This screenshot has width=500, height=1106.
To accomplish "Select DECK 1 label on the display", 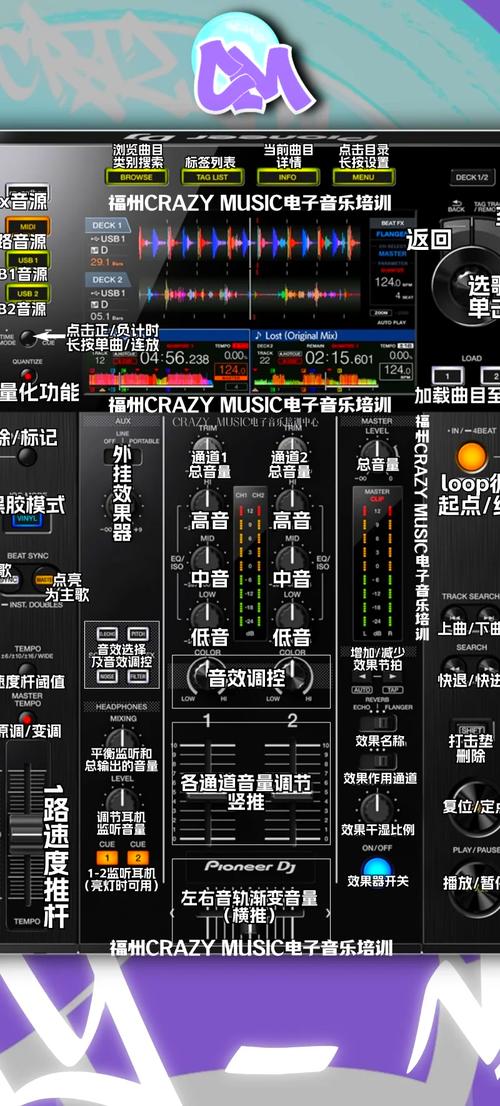I will tap(109, 226).
